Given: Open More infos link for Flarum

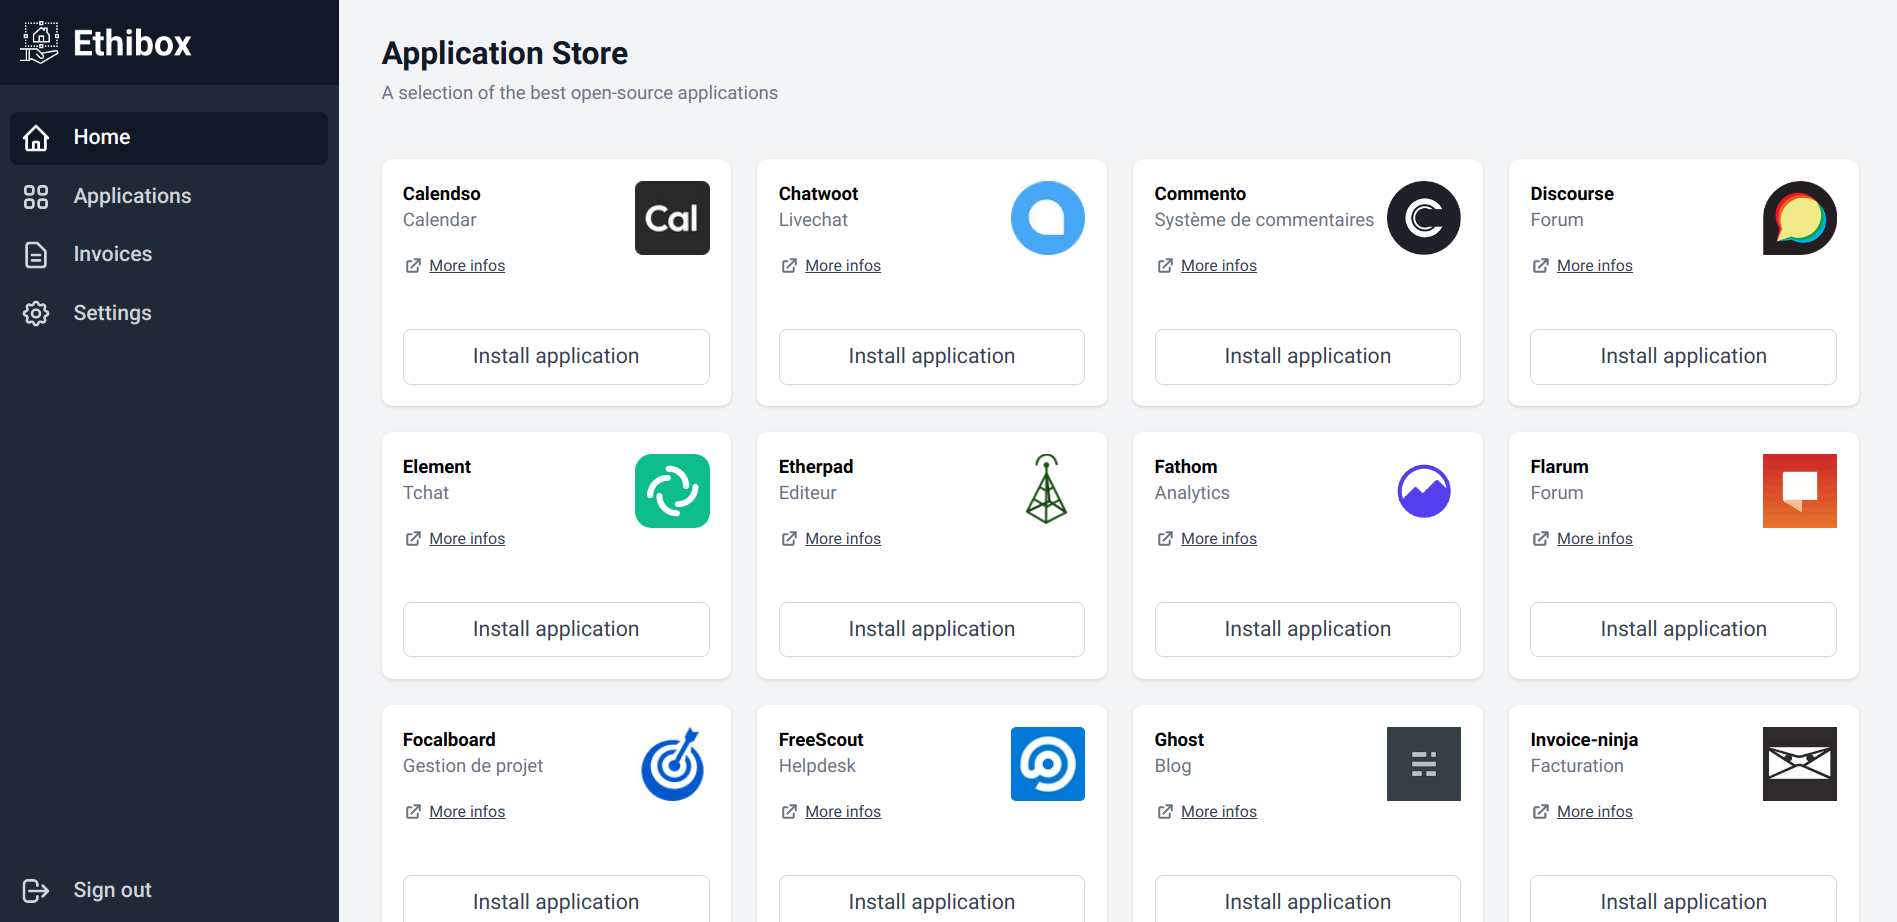Looking at the screenshot, I should (x=1595, y=539).
